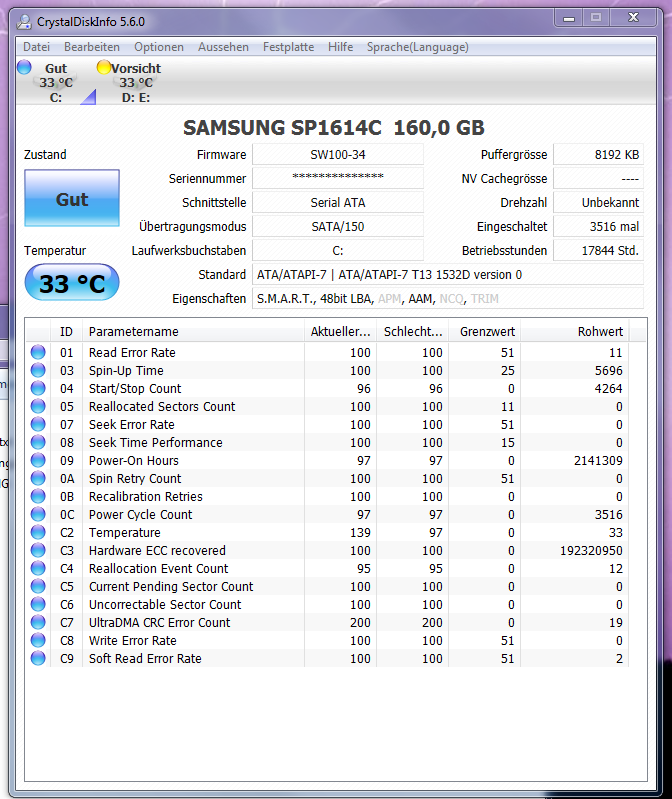Click the drive title SAMSUNG SP1614C 160,0 GB

[x=334, y=127]
